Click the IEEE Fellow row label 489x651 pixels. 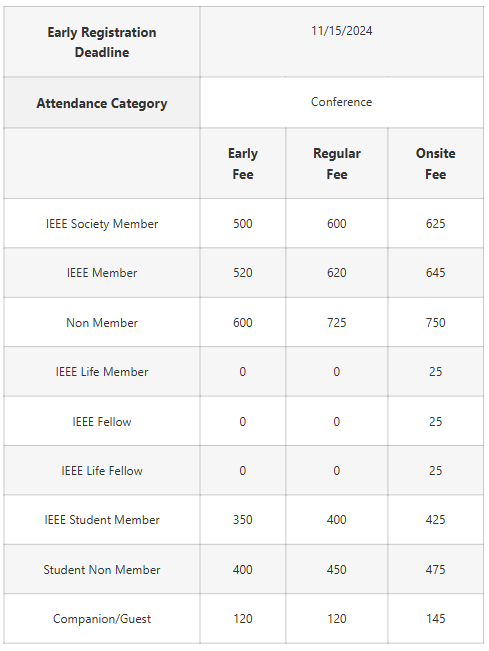[x=102, y=421]
